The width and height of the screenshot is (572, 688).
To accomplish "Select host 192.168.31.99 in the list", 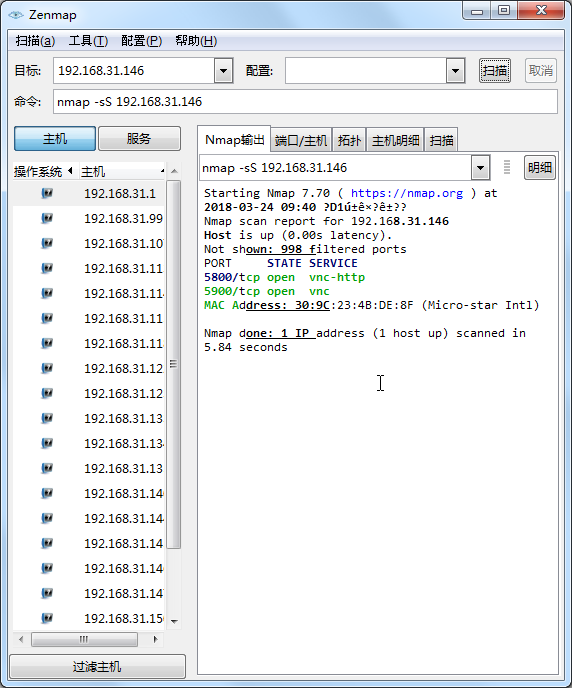I will click(123, 219).
